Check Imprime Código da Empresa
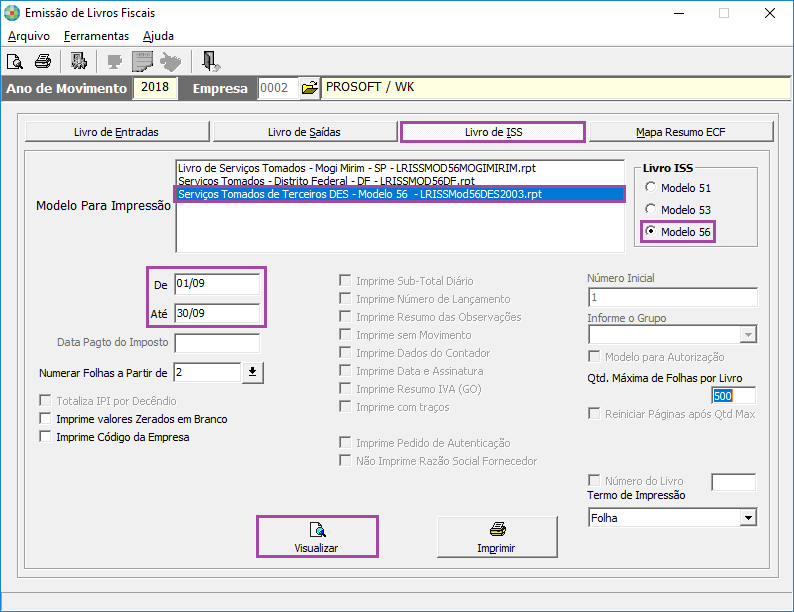The height and width of the screenshot is (612, 794). (45, 437)
